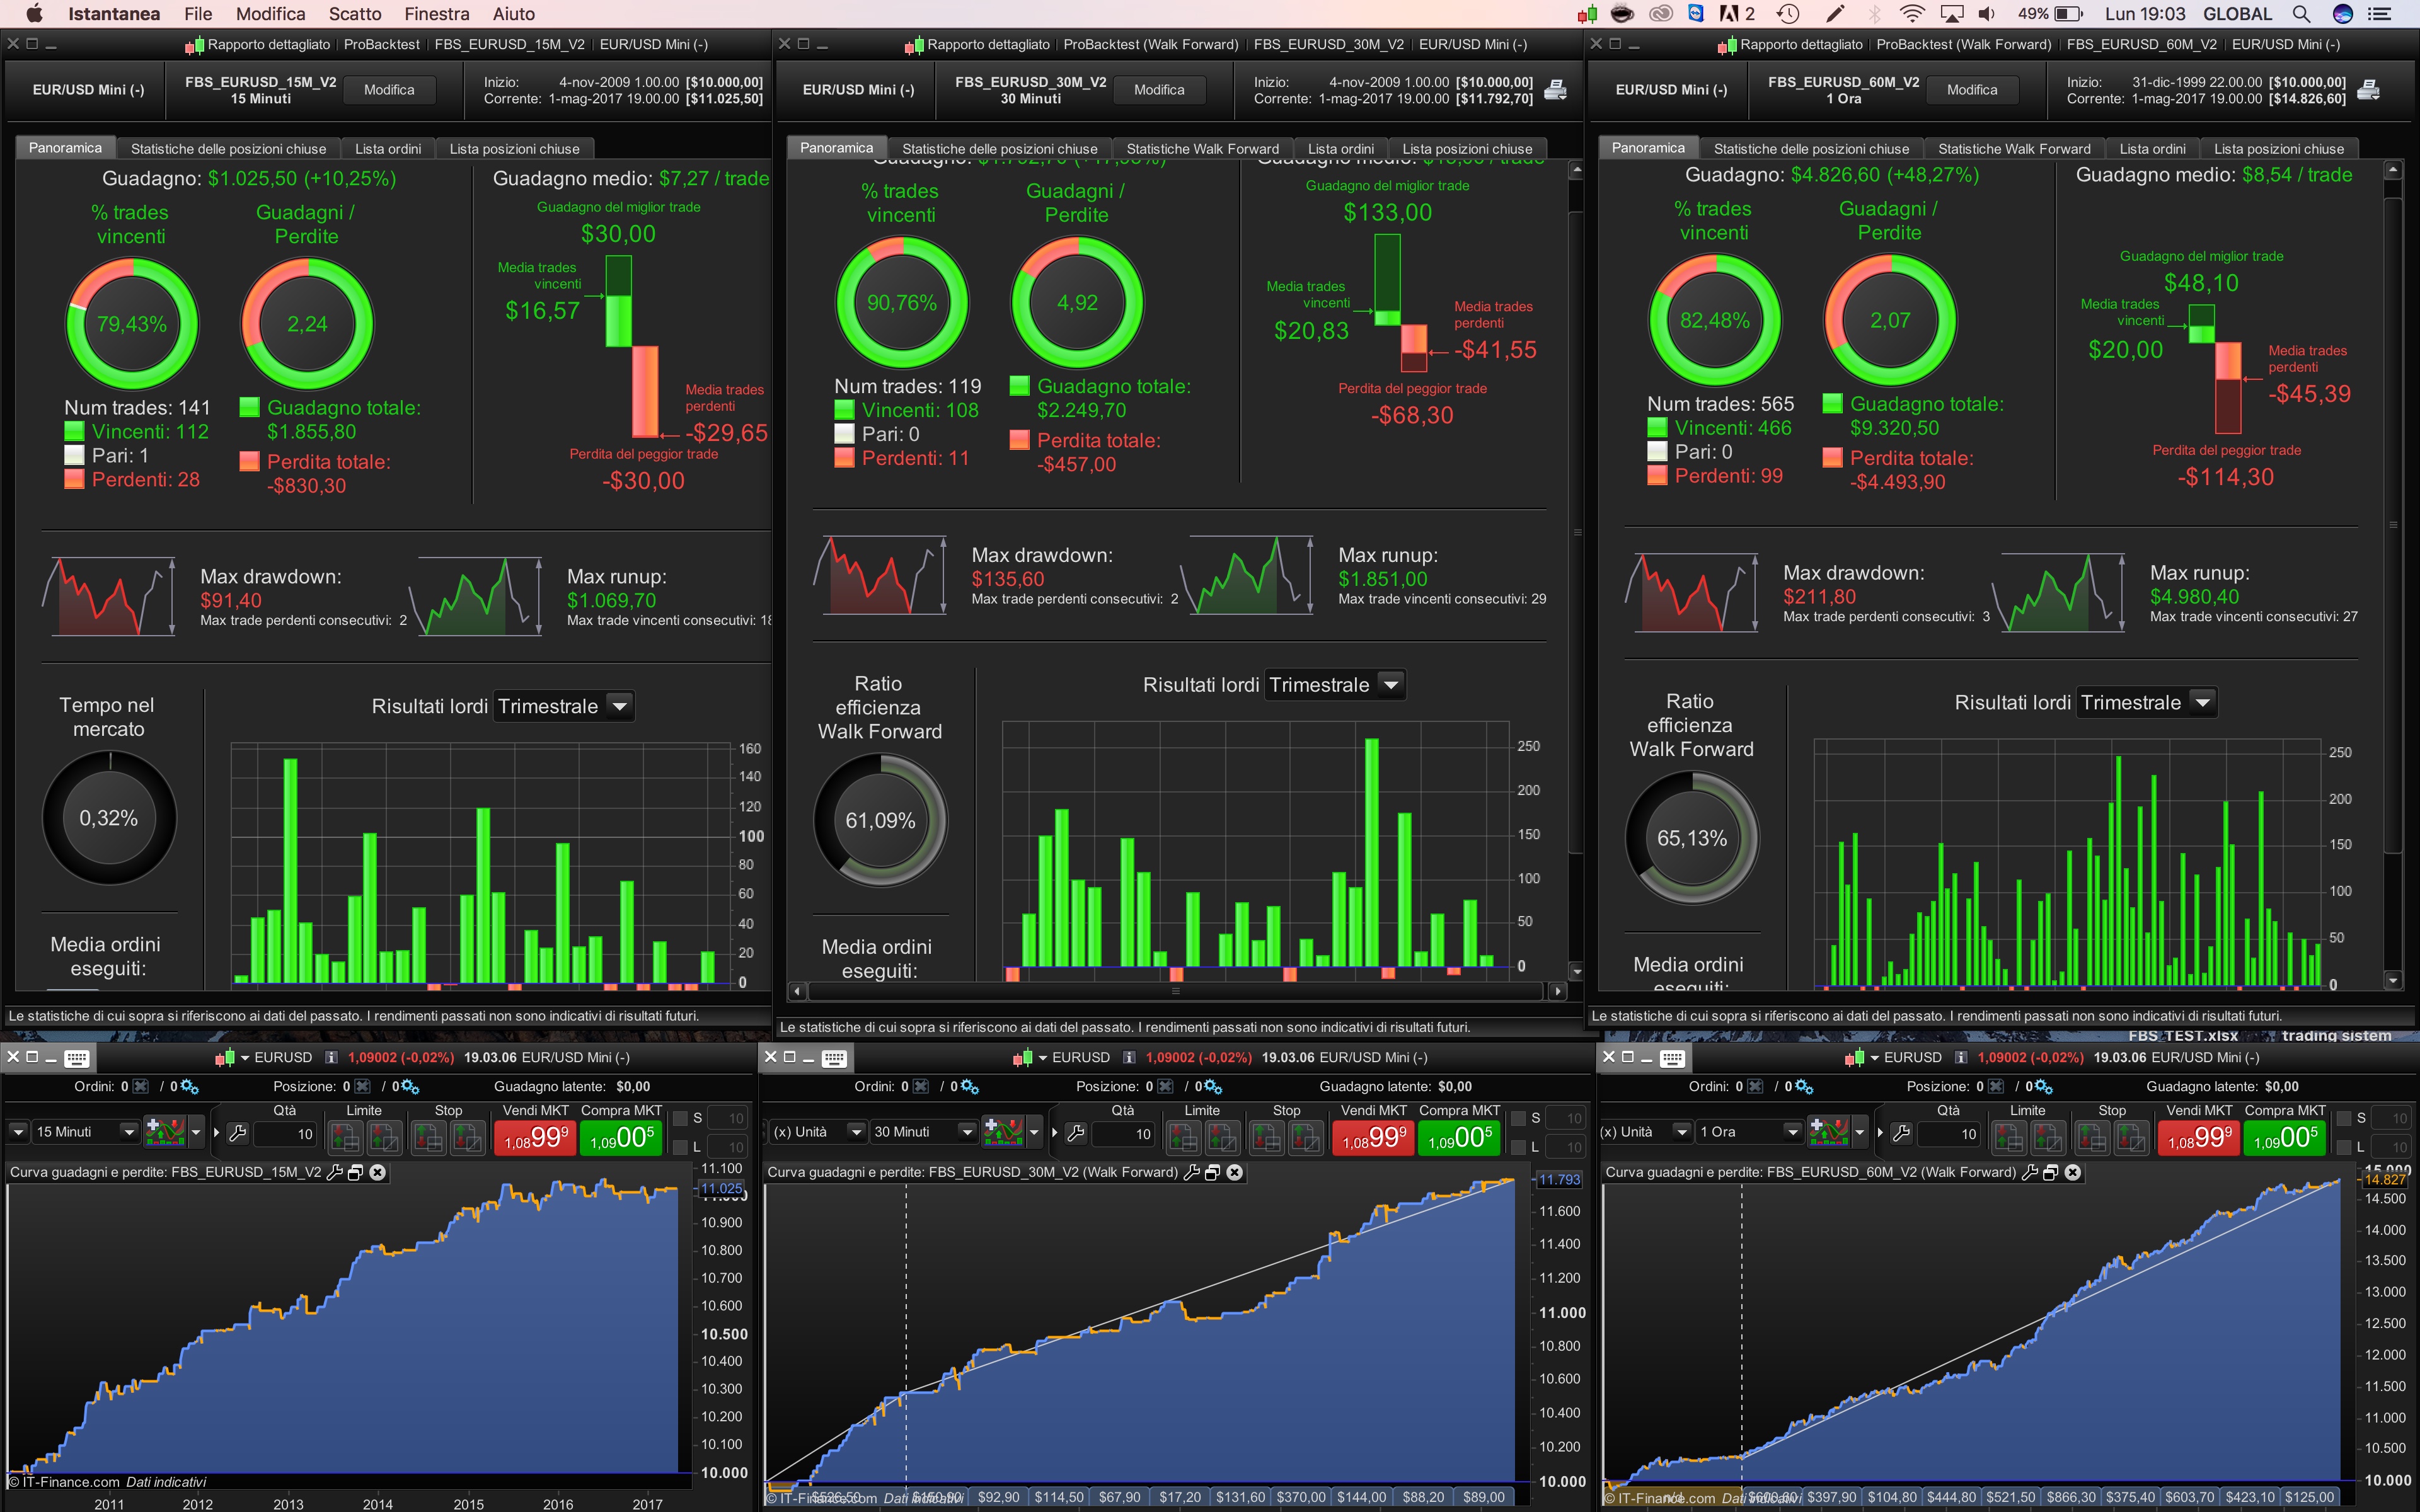Enable the S checkbox in 15 Minuti chart

681,1118
